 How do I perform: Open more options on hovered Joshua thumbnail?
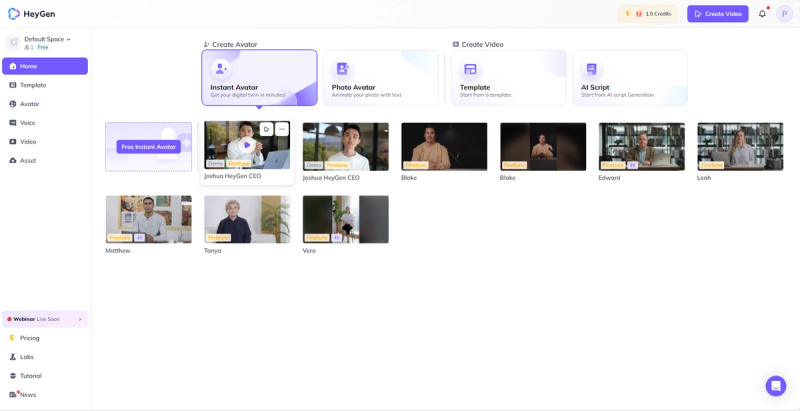tap(282, 129)
